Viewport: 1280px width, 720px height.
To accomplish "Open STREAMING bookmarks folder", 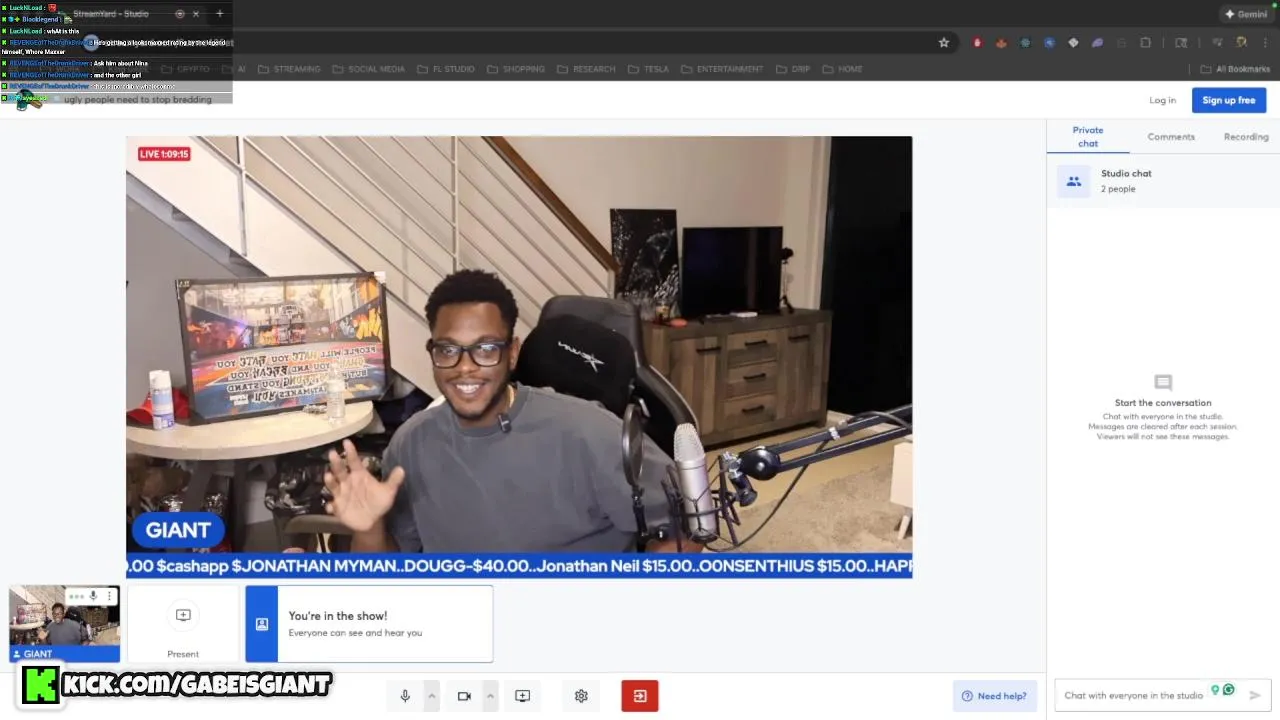I will [x=289, y=69].
